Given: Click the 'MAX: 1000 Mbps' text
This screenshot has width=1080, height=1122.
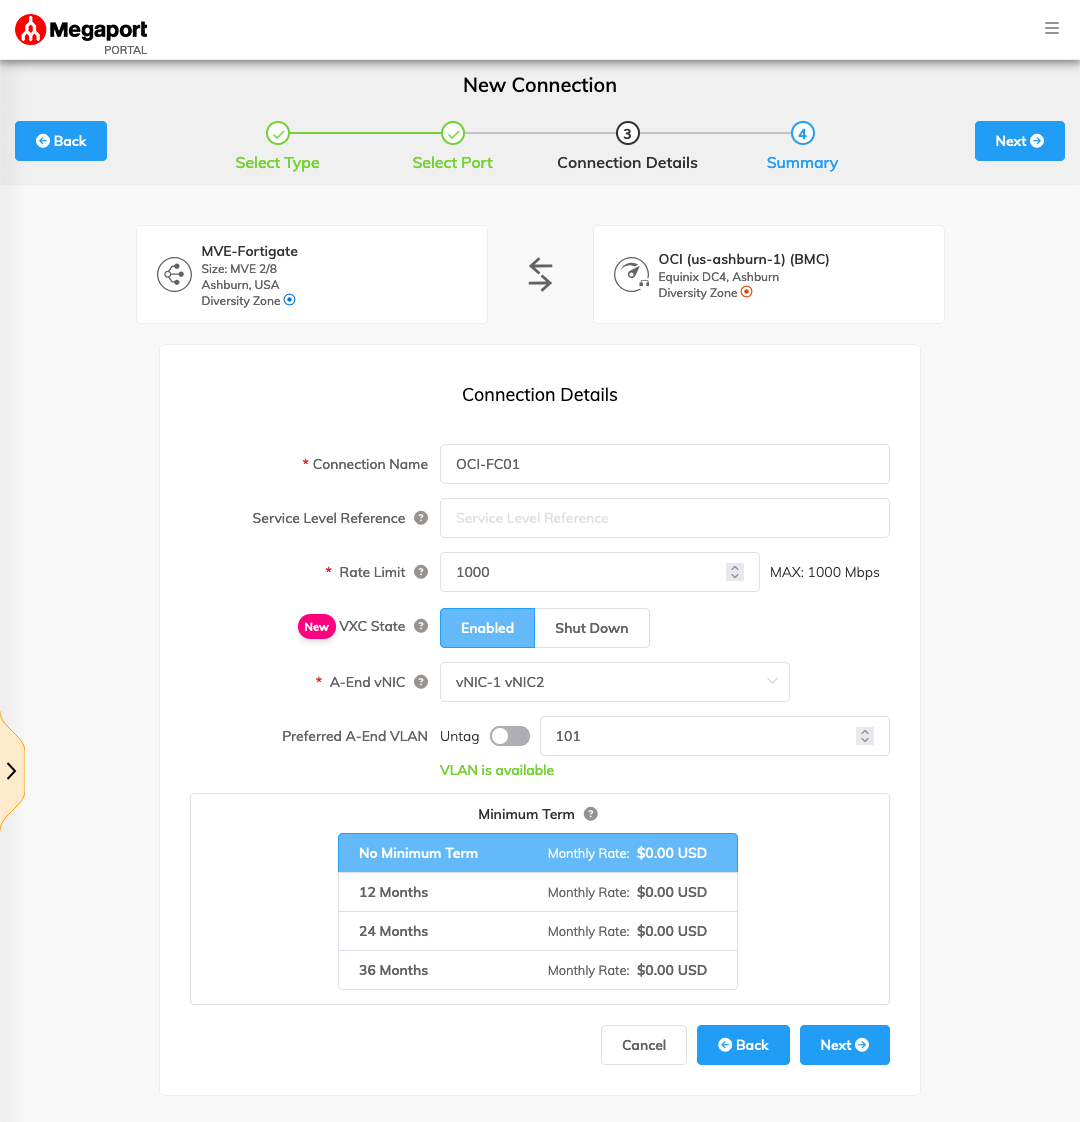Looking at the screenshot, I should (x=824, y=572).
